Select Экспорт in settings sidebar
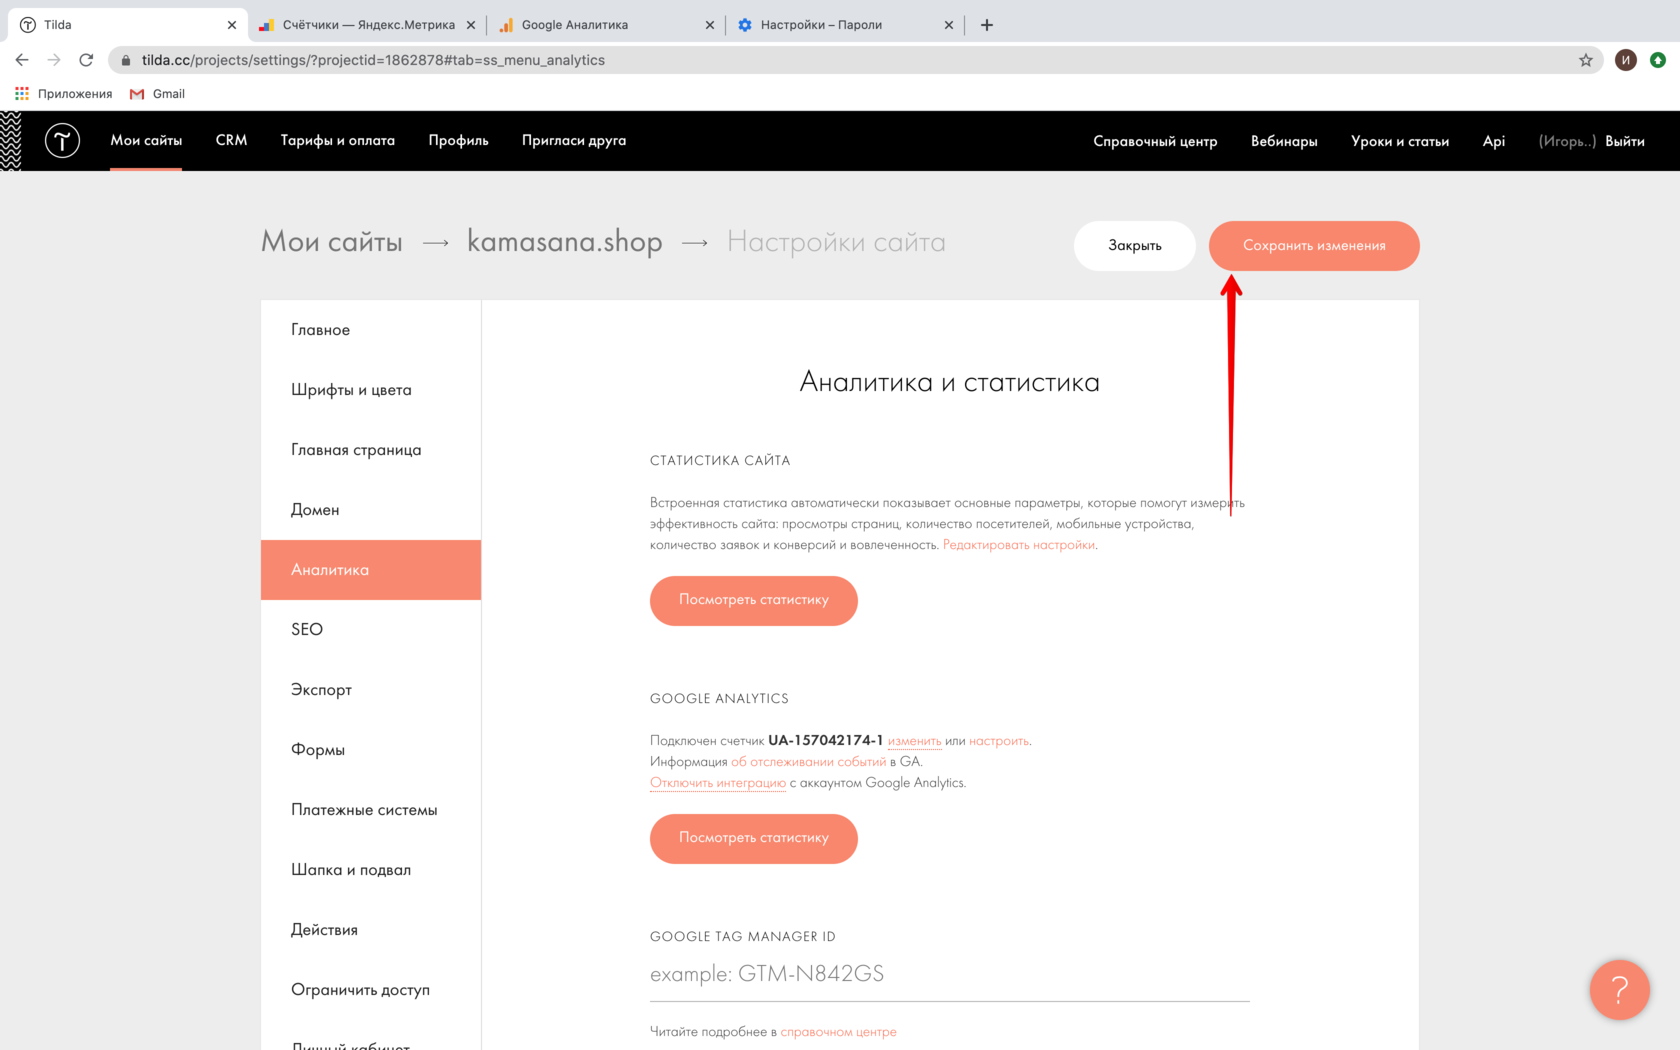The width and height of the screenshot is (1680, 1050). click(x=371, y=690)
